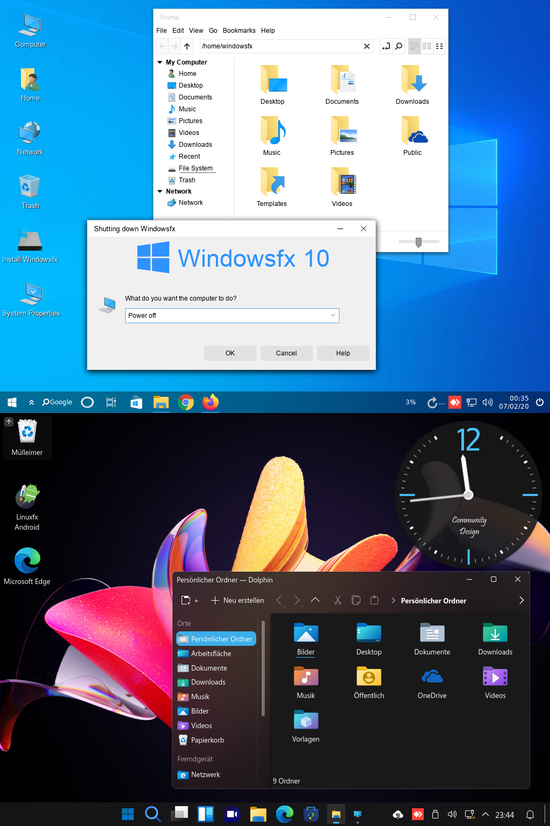Open the OneDrive folder in Dolphin
This screenshot has height=826, width=550.
[x=432, y=683]
